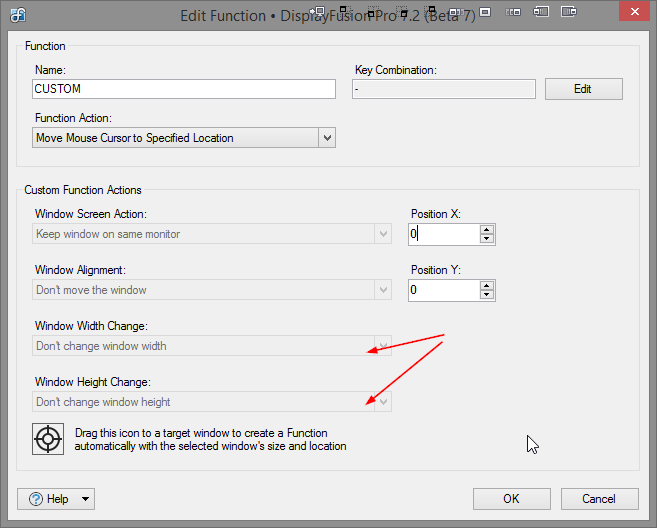Expand the Window Alignment dropdown
Screen dimensions: 657x528
click(382, 290)
